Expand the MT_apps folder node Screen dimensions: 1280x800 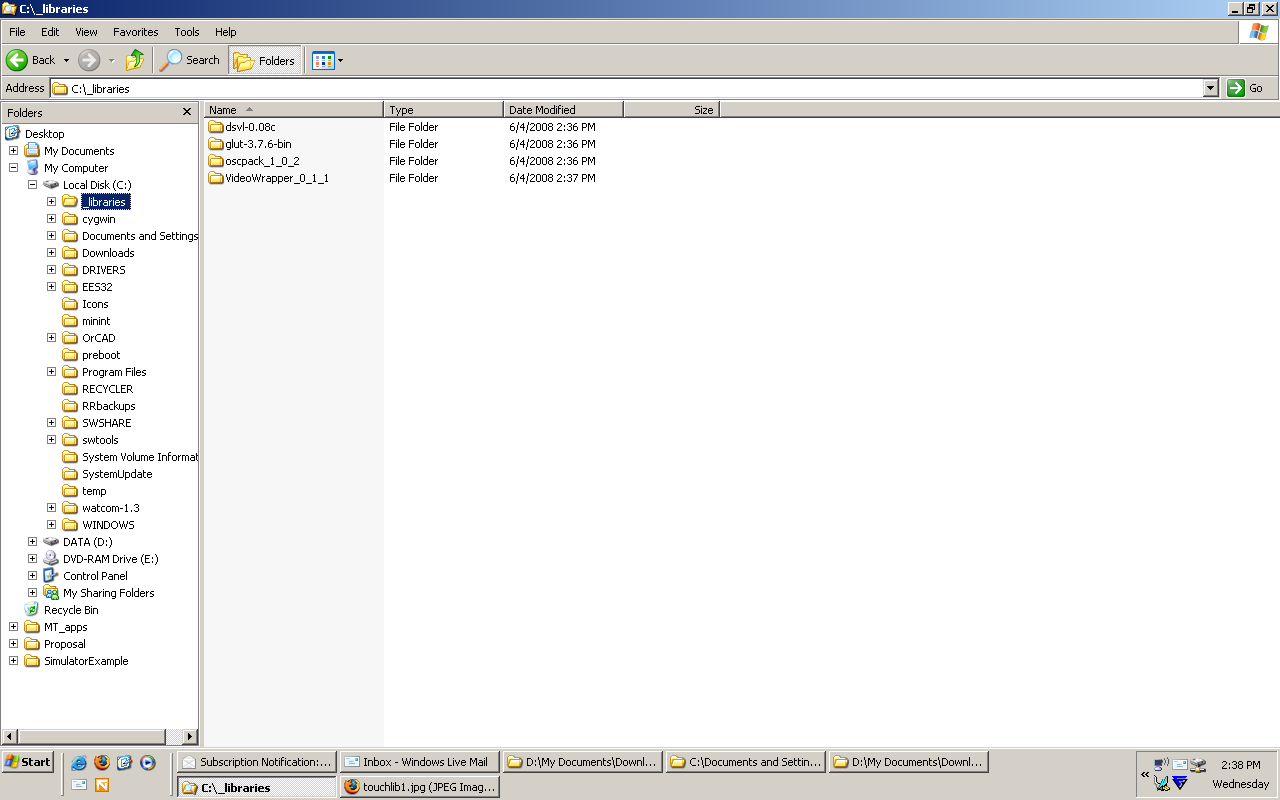click(x=13, y=627)
